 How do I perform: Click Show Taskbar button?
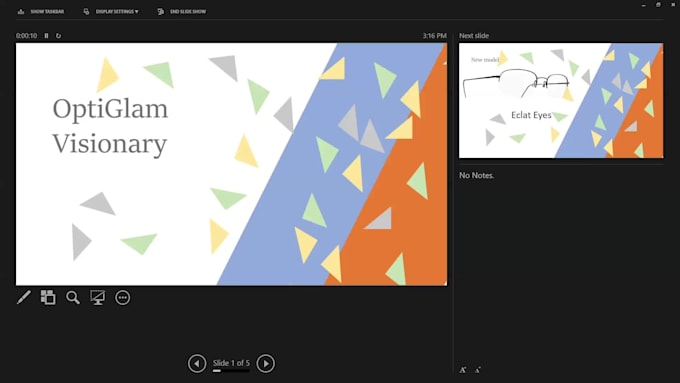(x=41, y=12)
